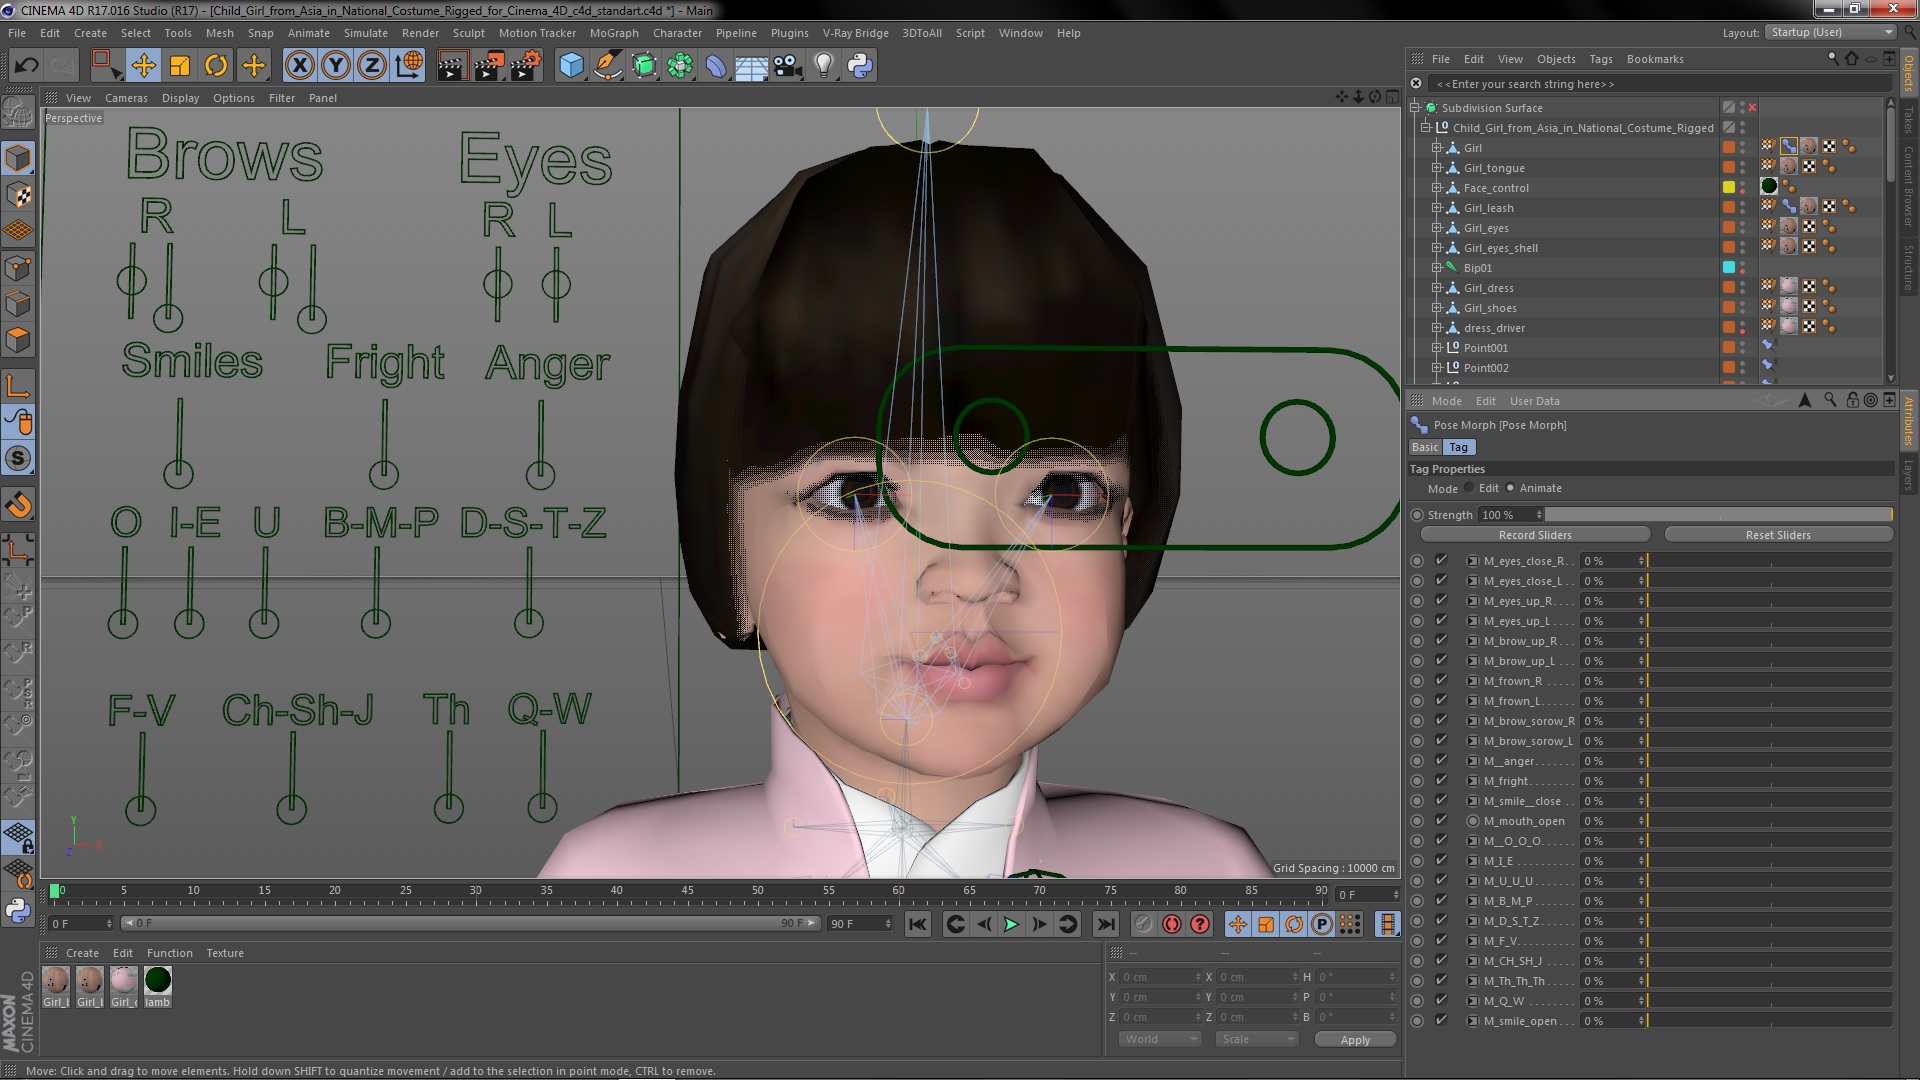Viewport: 1920px width, 1080px height.
Task: Click Go to End of timeline
Action: click(1106, 924)
